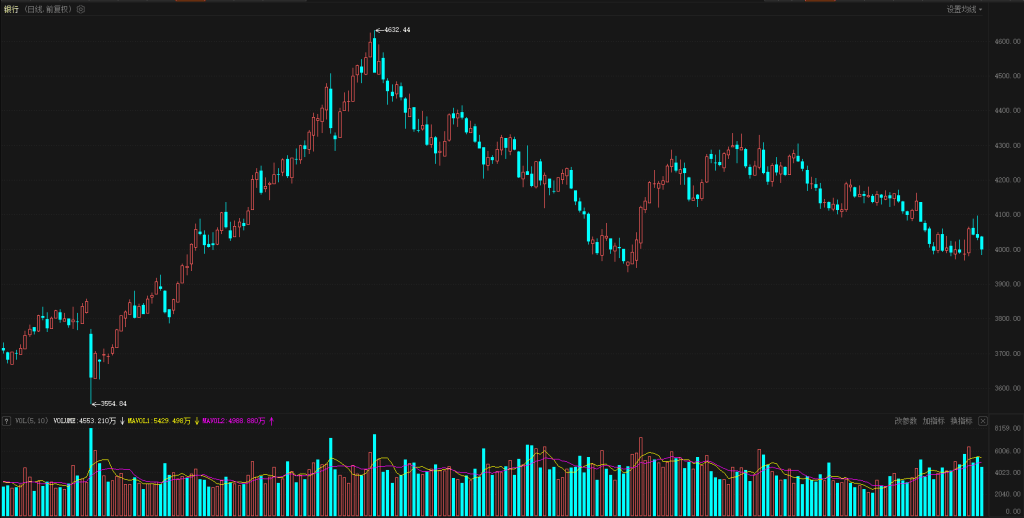Open the (日线,前复权) period selector

point(48,9)
